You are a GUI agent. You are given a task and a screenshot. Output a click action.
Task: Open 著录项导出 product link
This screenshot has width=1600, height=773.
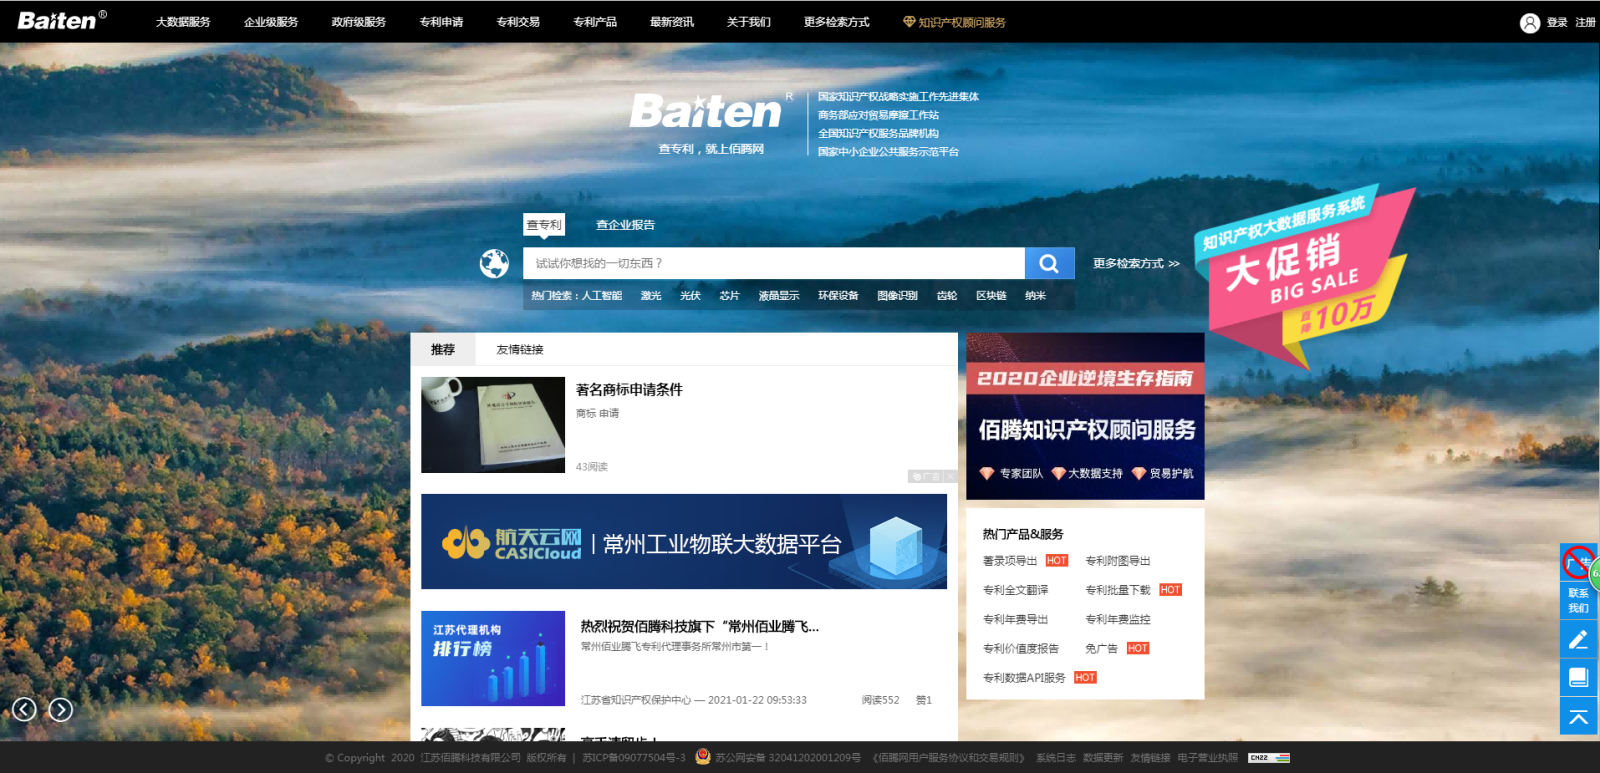click(1010, 561)
